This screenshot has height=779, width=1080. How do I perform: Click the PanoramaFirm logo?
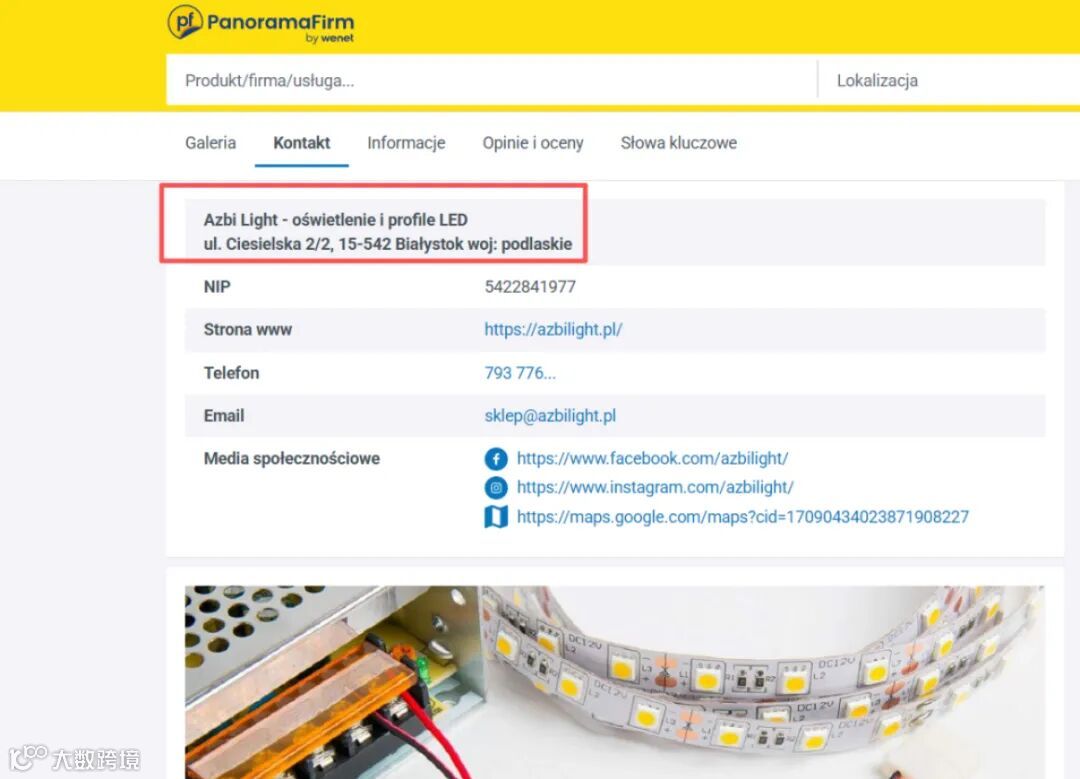261,24
